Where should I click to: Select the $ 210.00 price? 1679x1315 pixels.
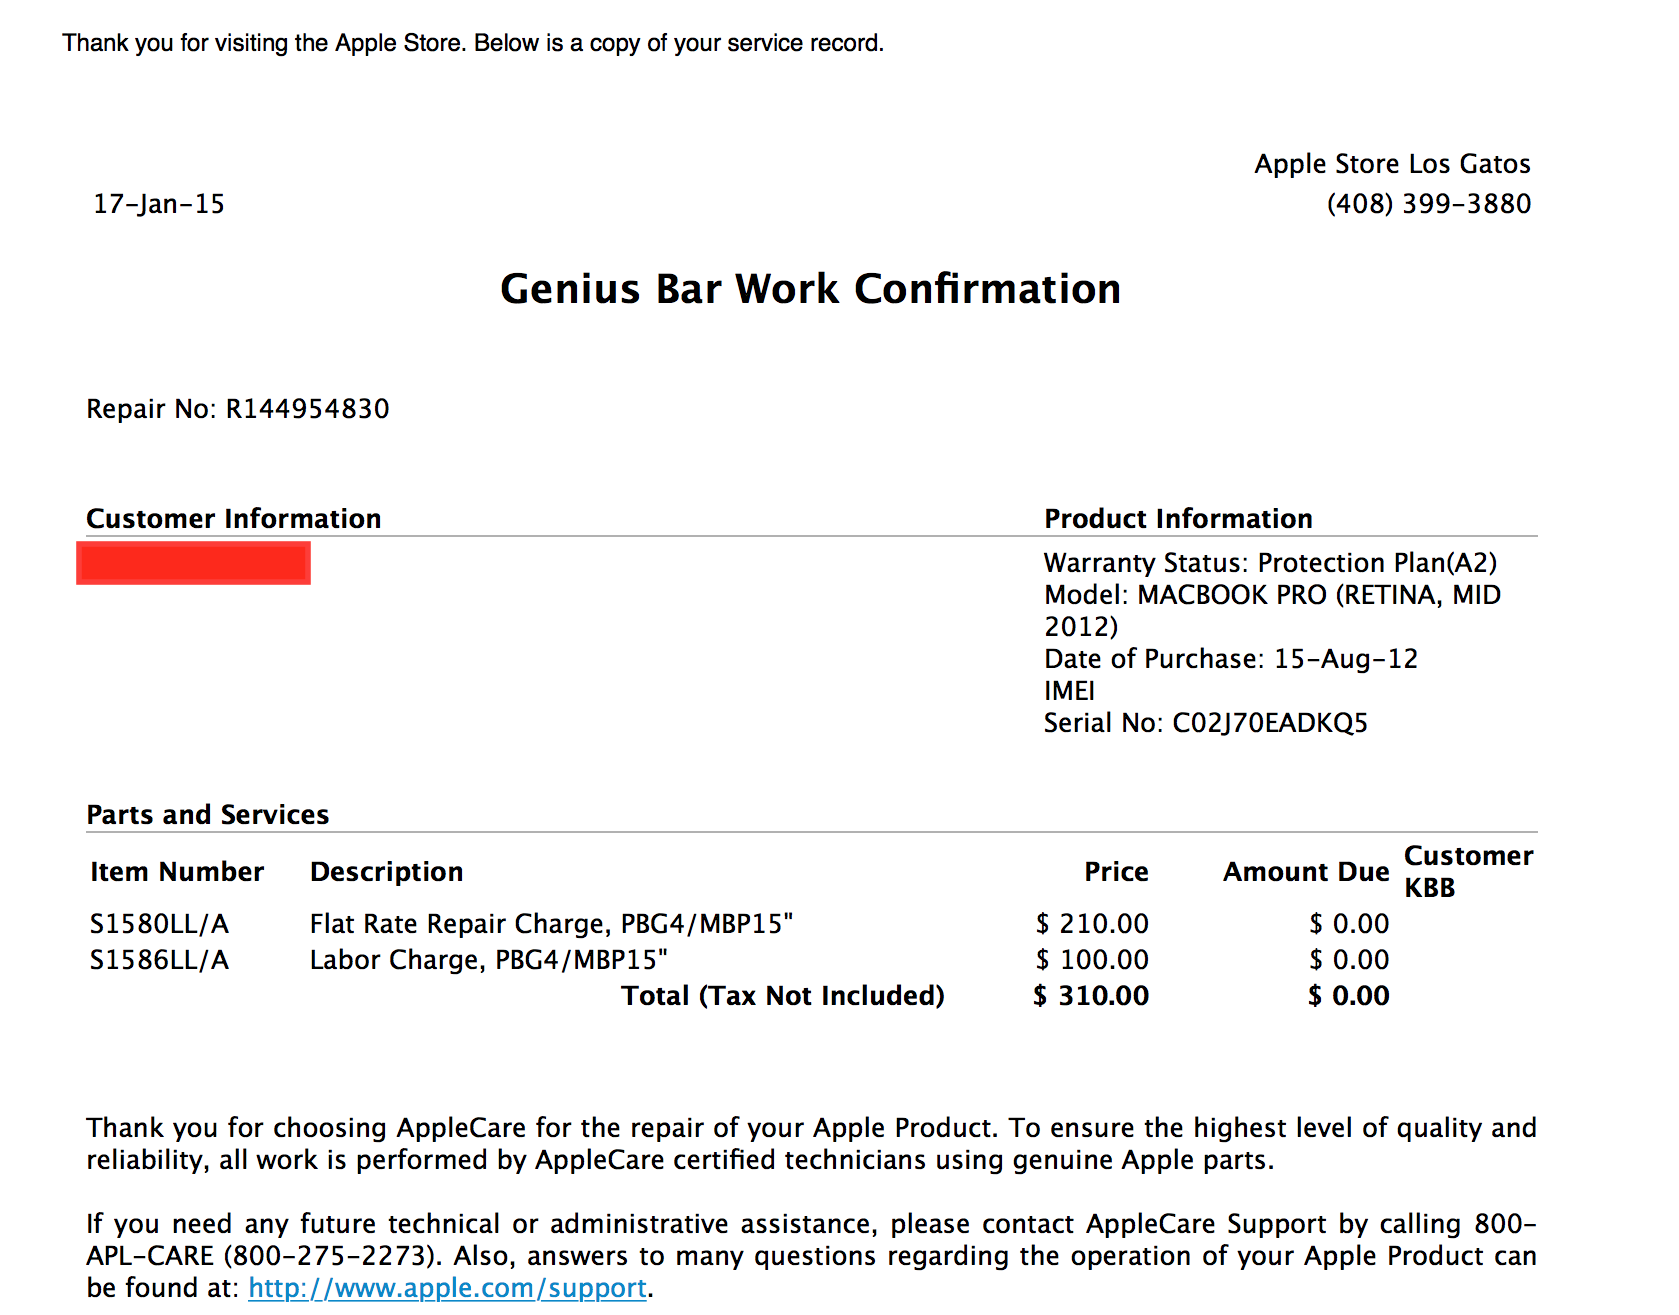pos(1093,924)
